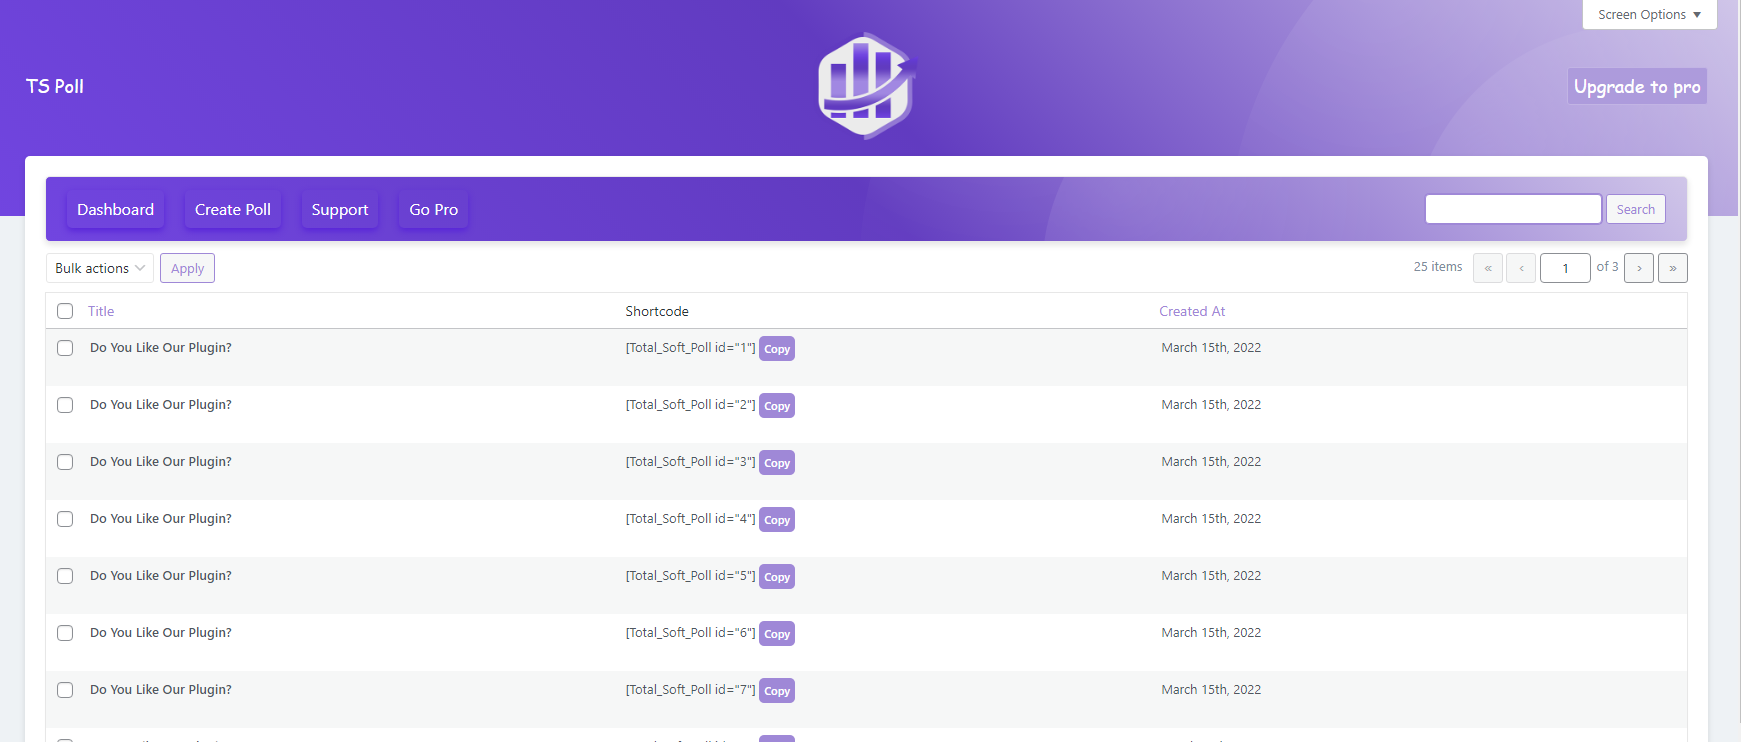
Task: Toggle the select-all checkbox in header
Action: pos(65,311)
